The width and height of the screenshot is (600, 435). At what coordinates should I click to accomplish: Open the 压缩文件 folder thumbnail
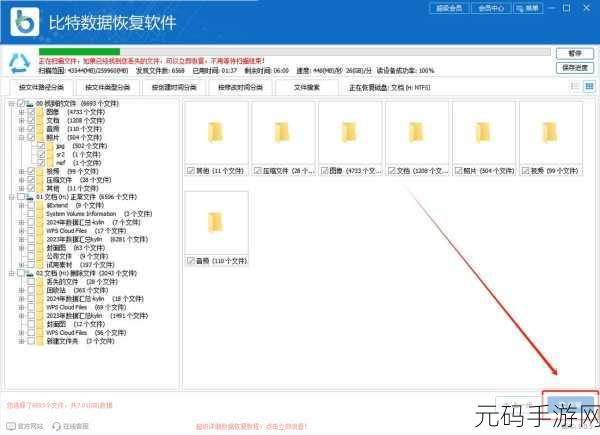click(x=283, y=133)
